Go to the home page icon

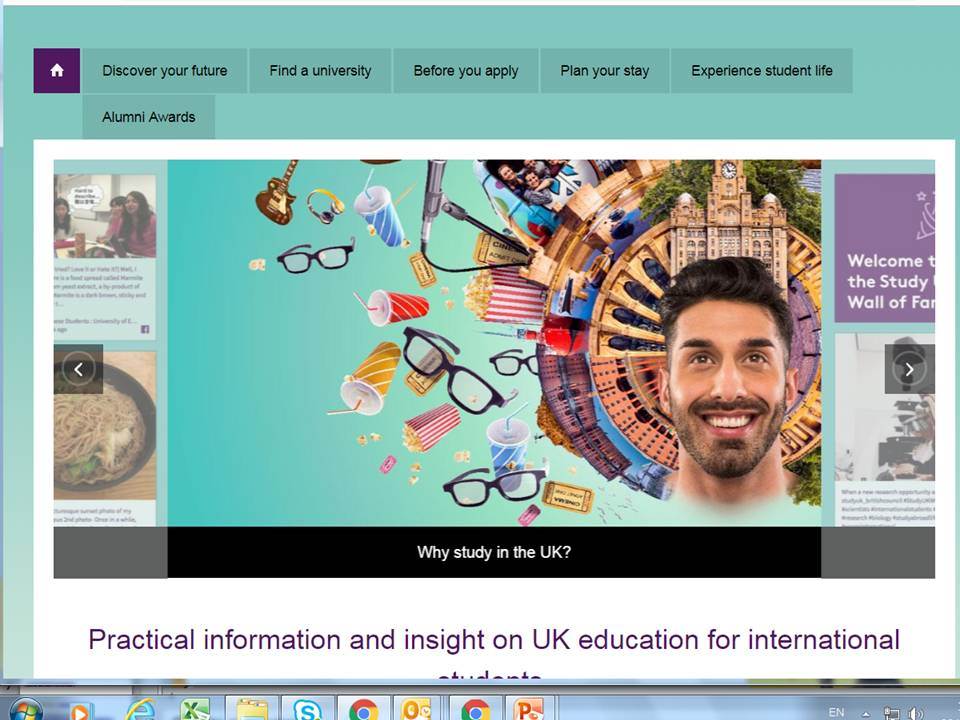pos(56,70)
